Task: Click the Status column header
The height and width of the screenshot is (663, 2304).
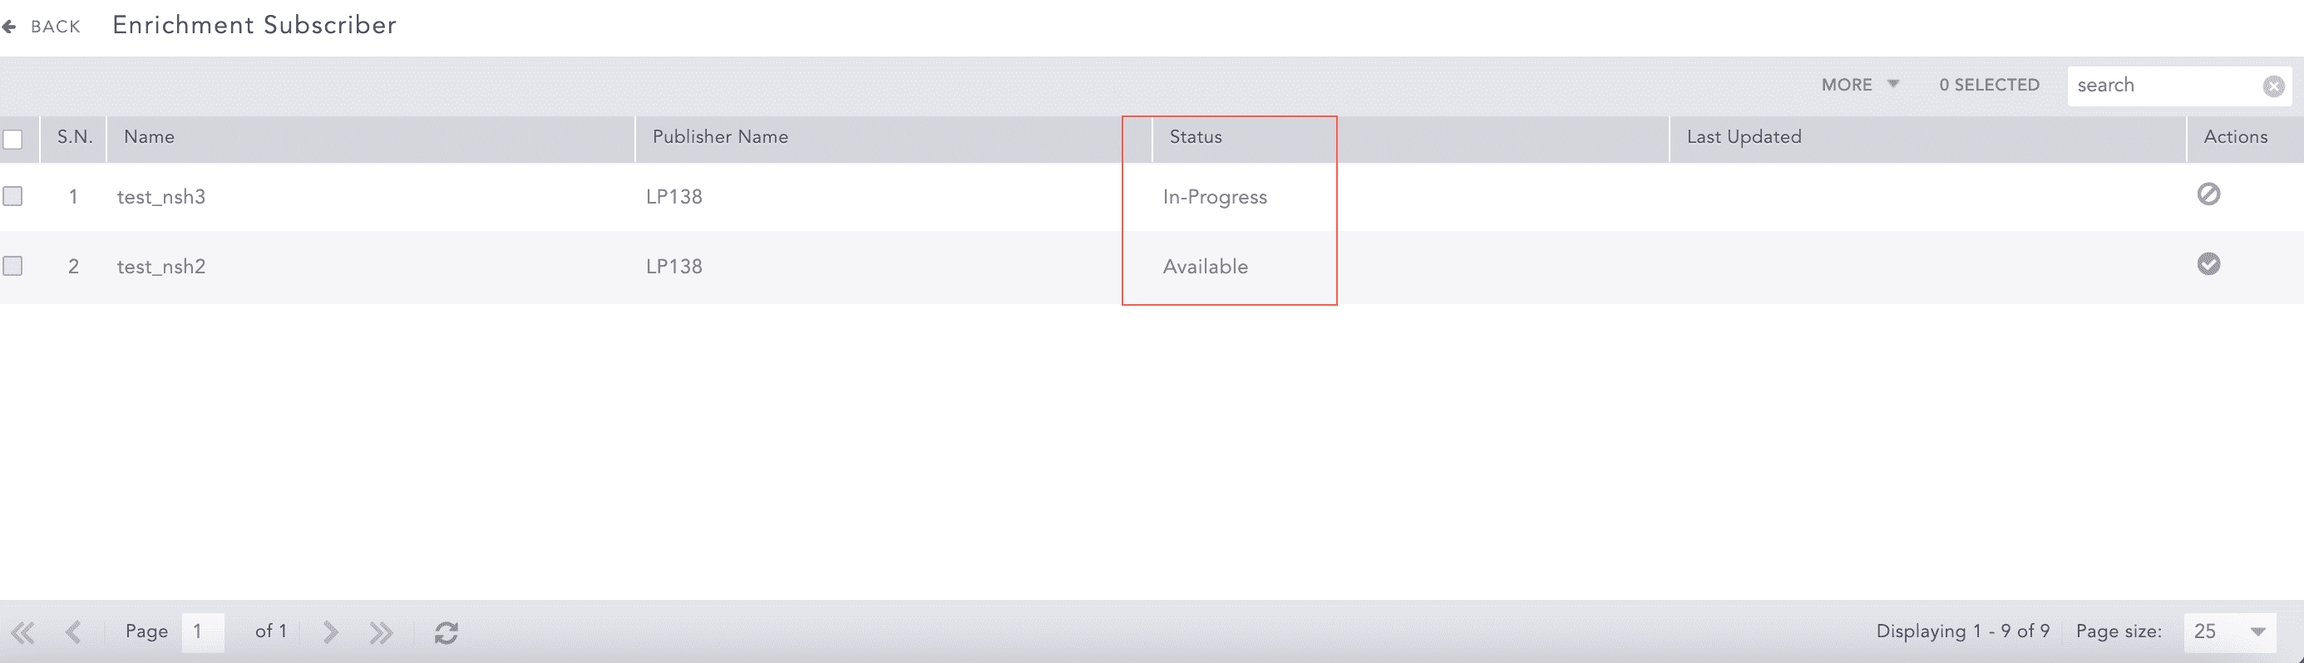Action: coord(1196,137)
